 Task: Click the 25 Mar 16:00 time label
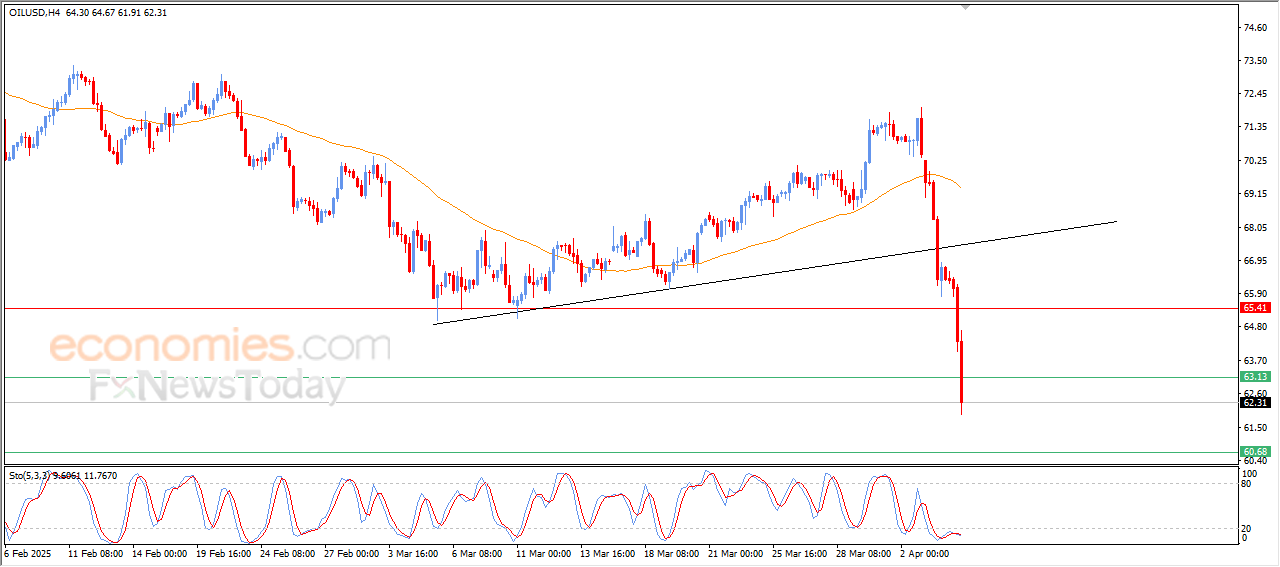pos(799,552)
